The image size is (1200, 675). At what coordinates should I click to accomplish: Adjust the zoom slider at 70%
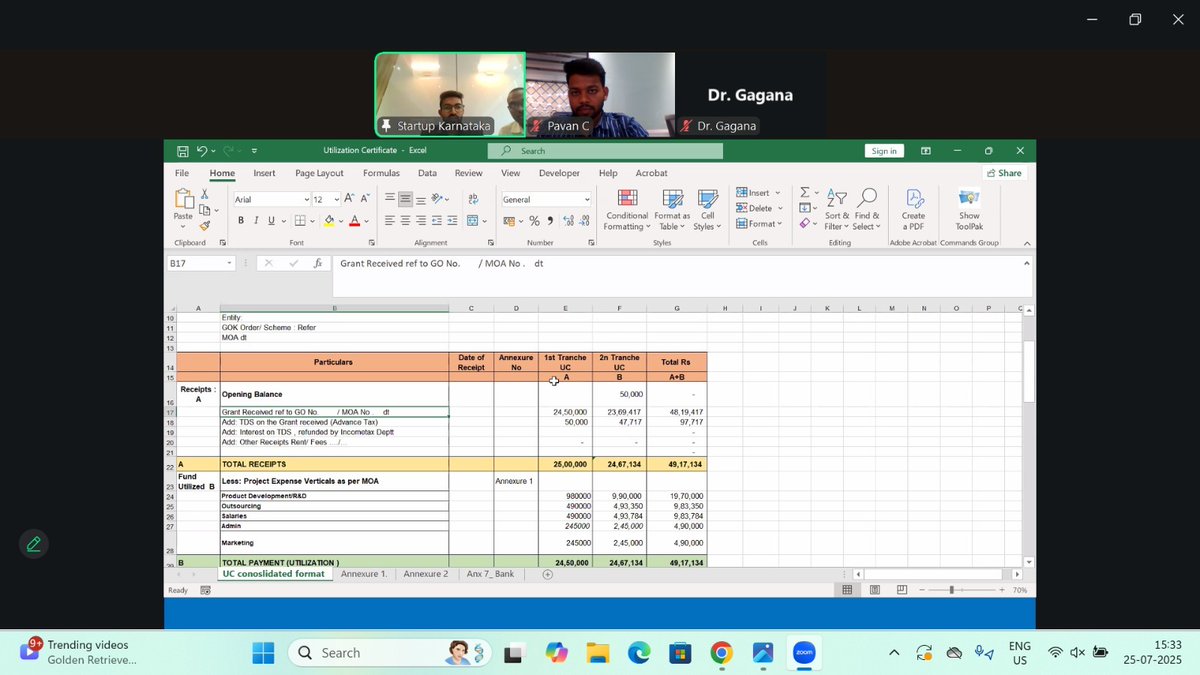951,591
